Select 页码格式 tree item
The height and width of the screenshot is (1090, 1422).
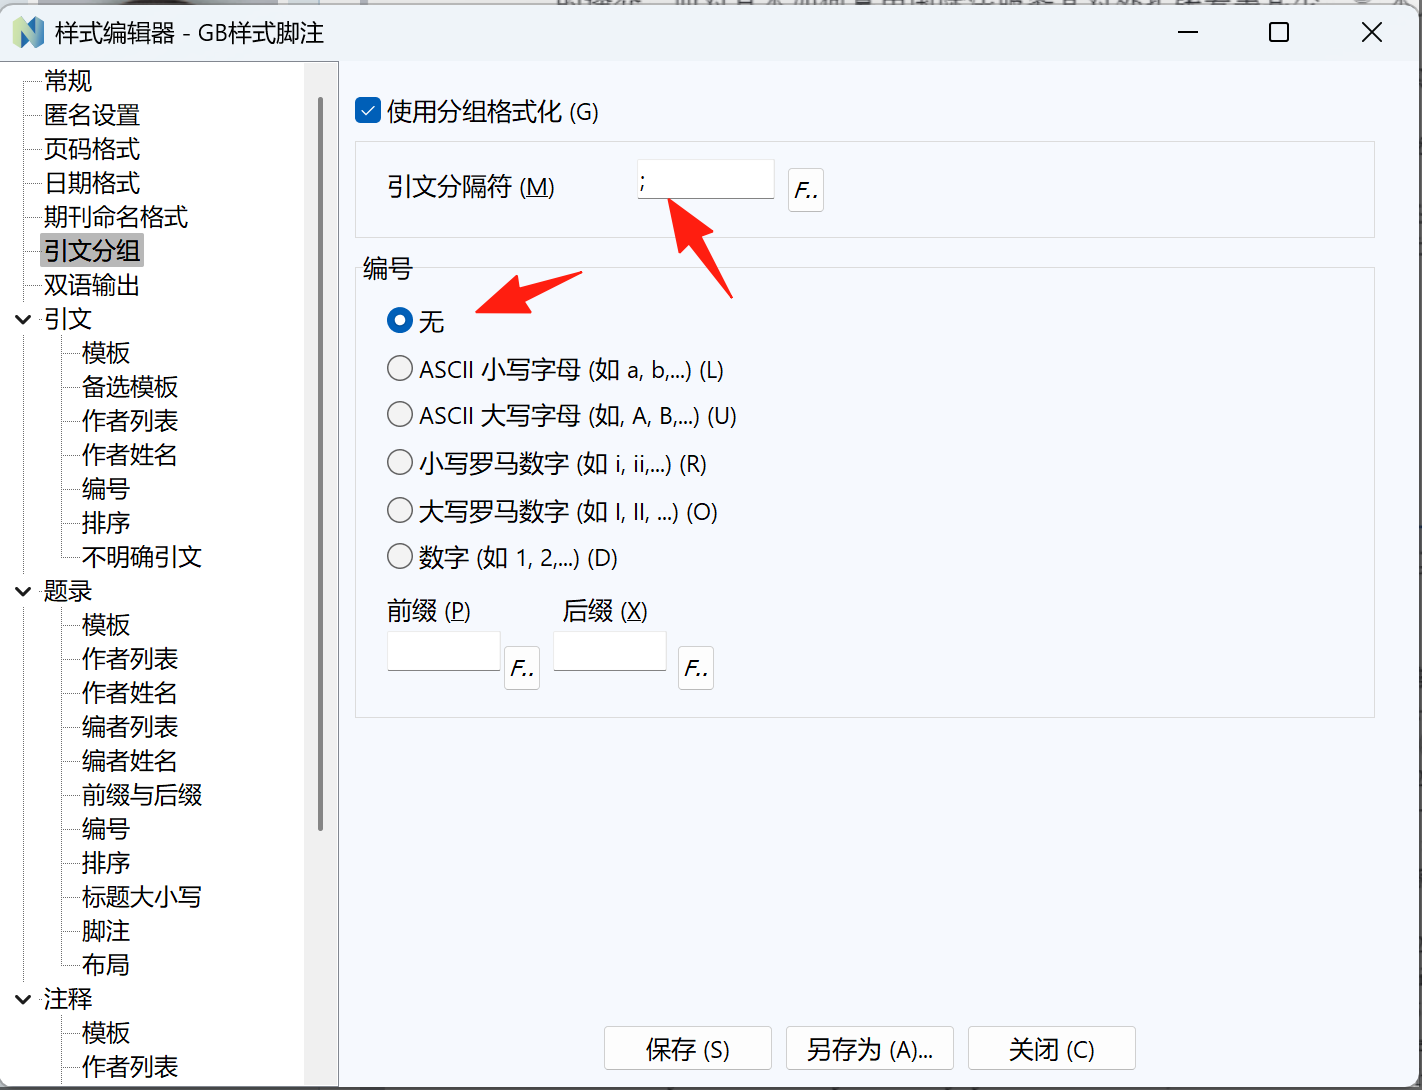pos(92,149)
